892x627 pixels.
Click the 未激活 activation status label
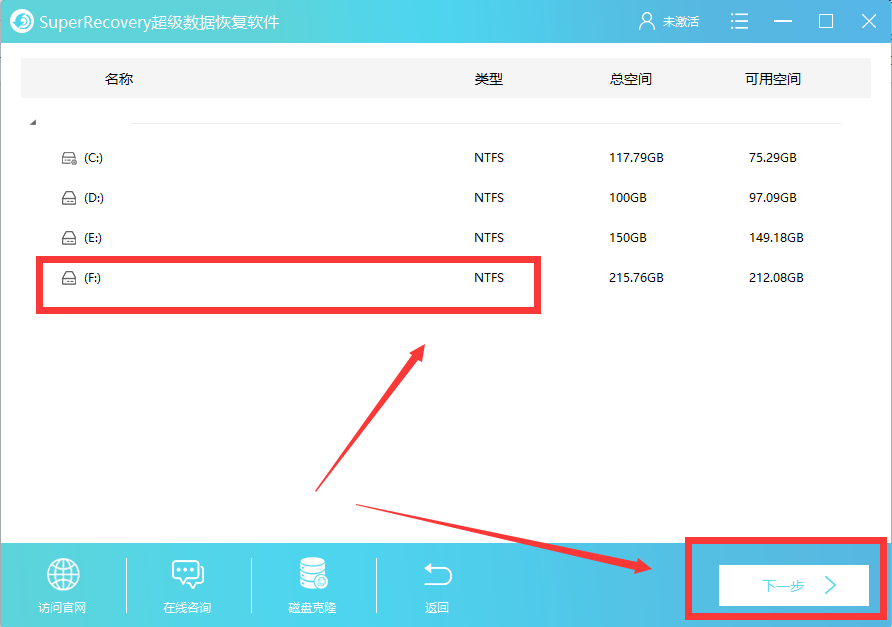(x=681, y=22)
